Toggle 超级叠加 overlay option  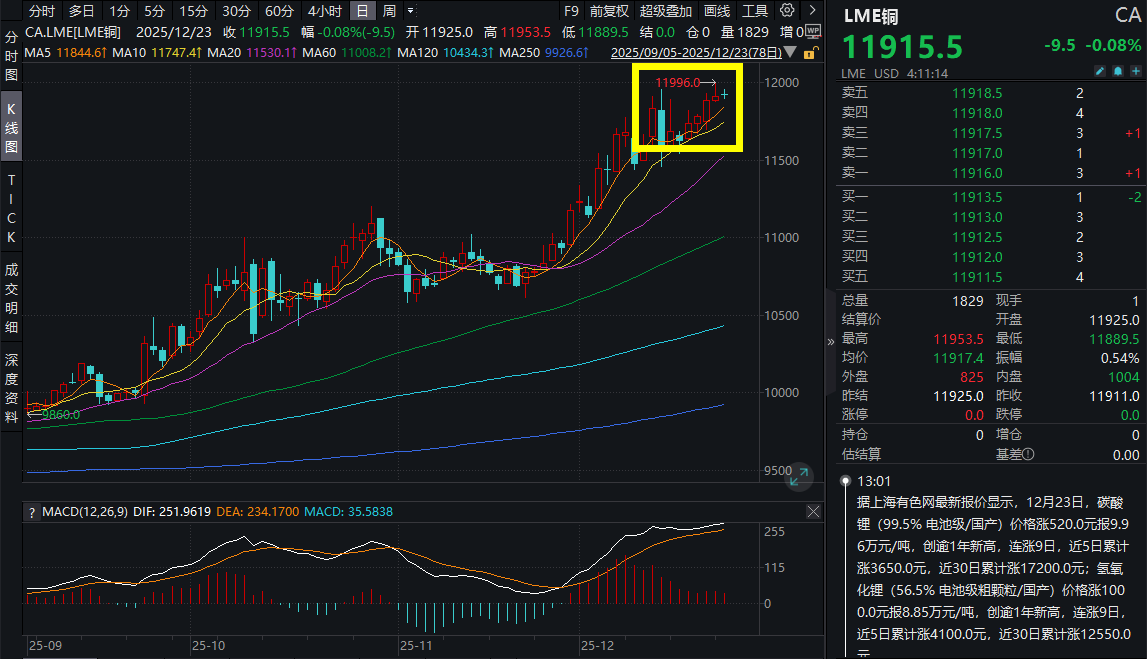(x=665, y=11)
